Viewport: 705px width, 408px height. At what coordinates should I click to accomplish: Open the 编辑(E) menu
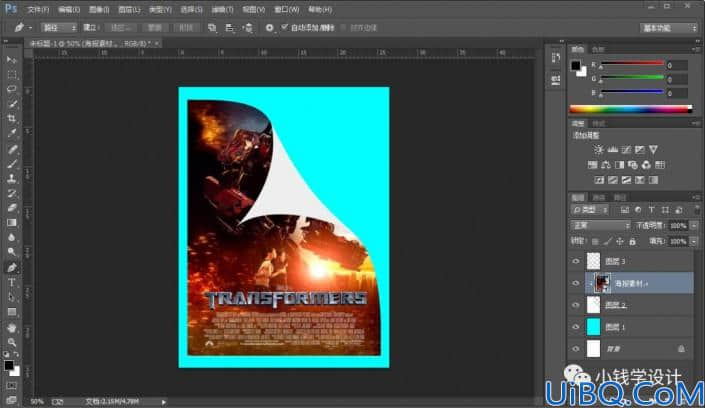(x=69, y=9)
